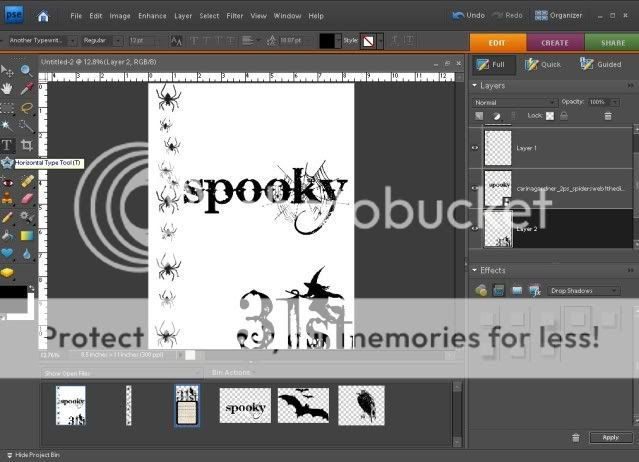Open the Enhance menu
This screenshot has height=462, width=639.
tap(152, 16)
